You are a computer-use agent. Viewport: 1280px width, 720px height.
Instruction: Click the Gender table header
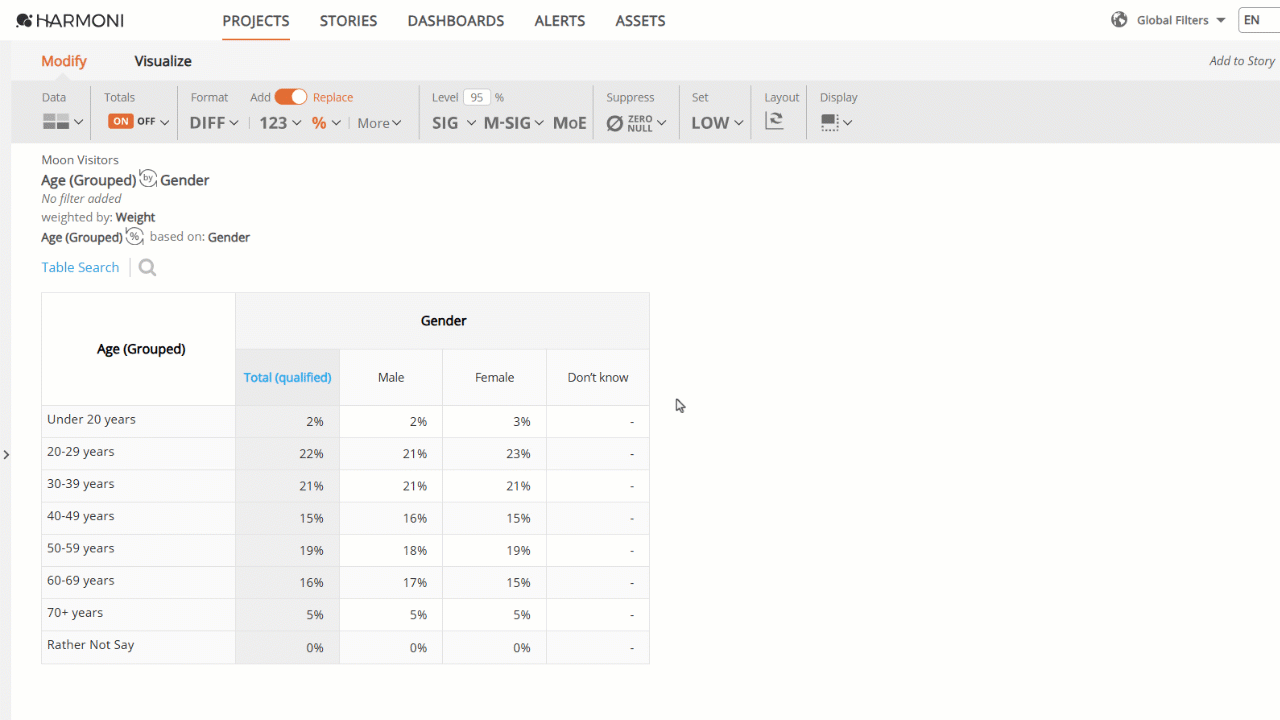click(443, 321)
